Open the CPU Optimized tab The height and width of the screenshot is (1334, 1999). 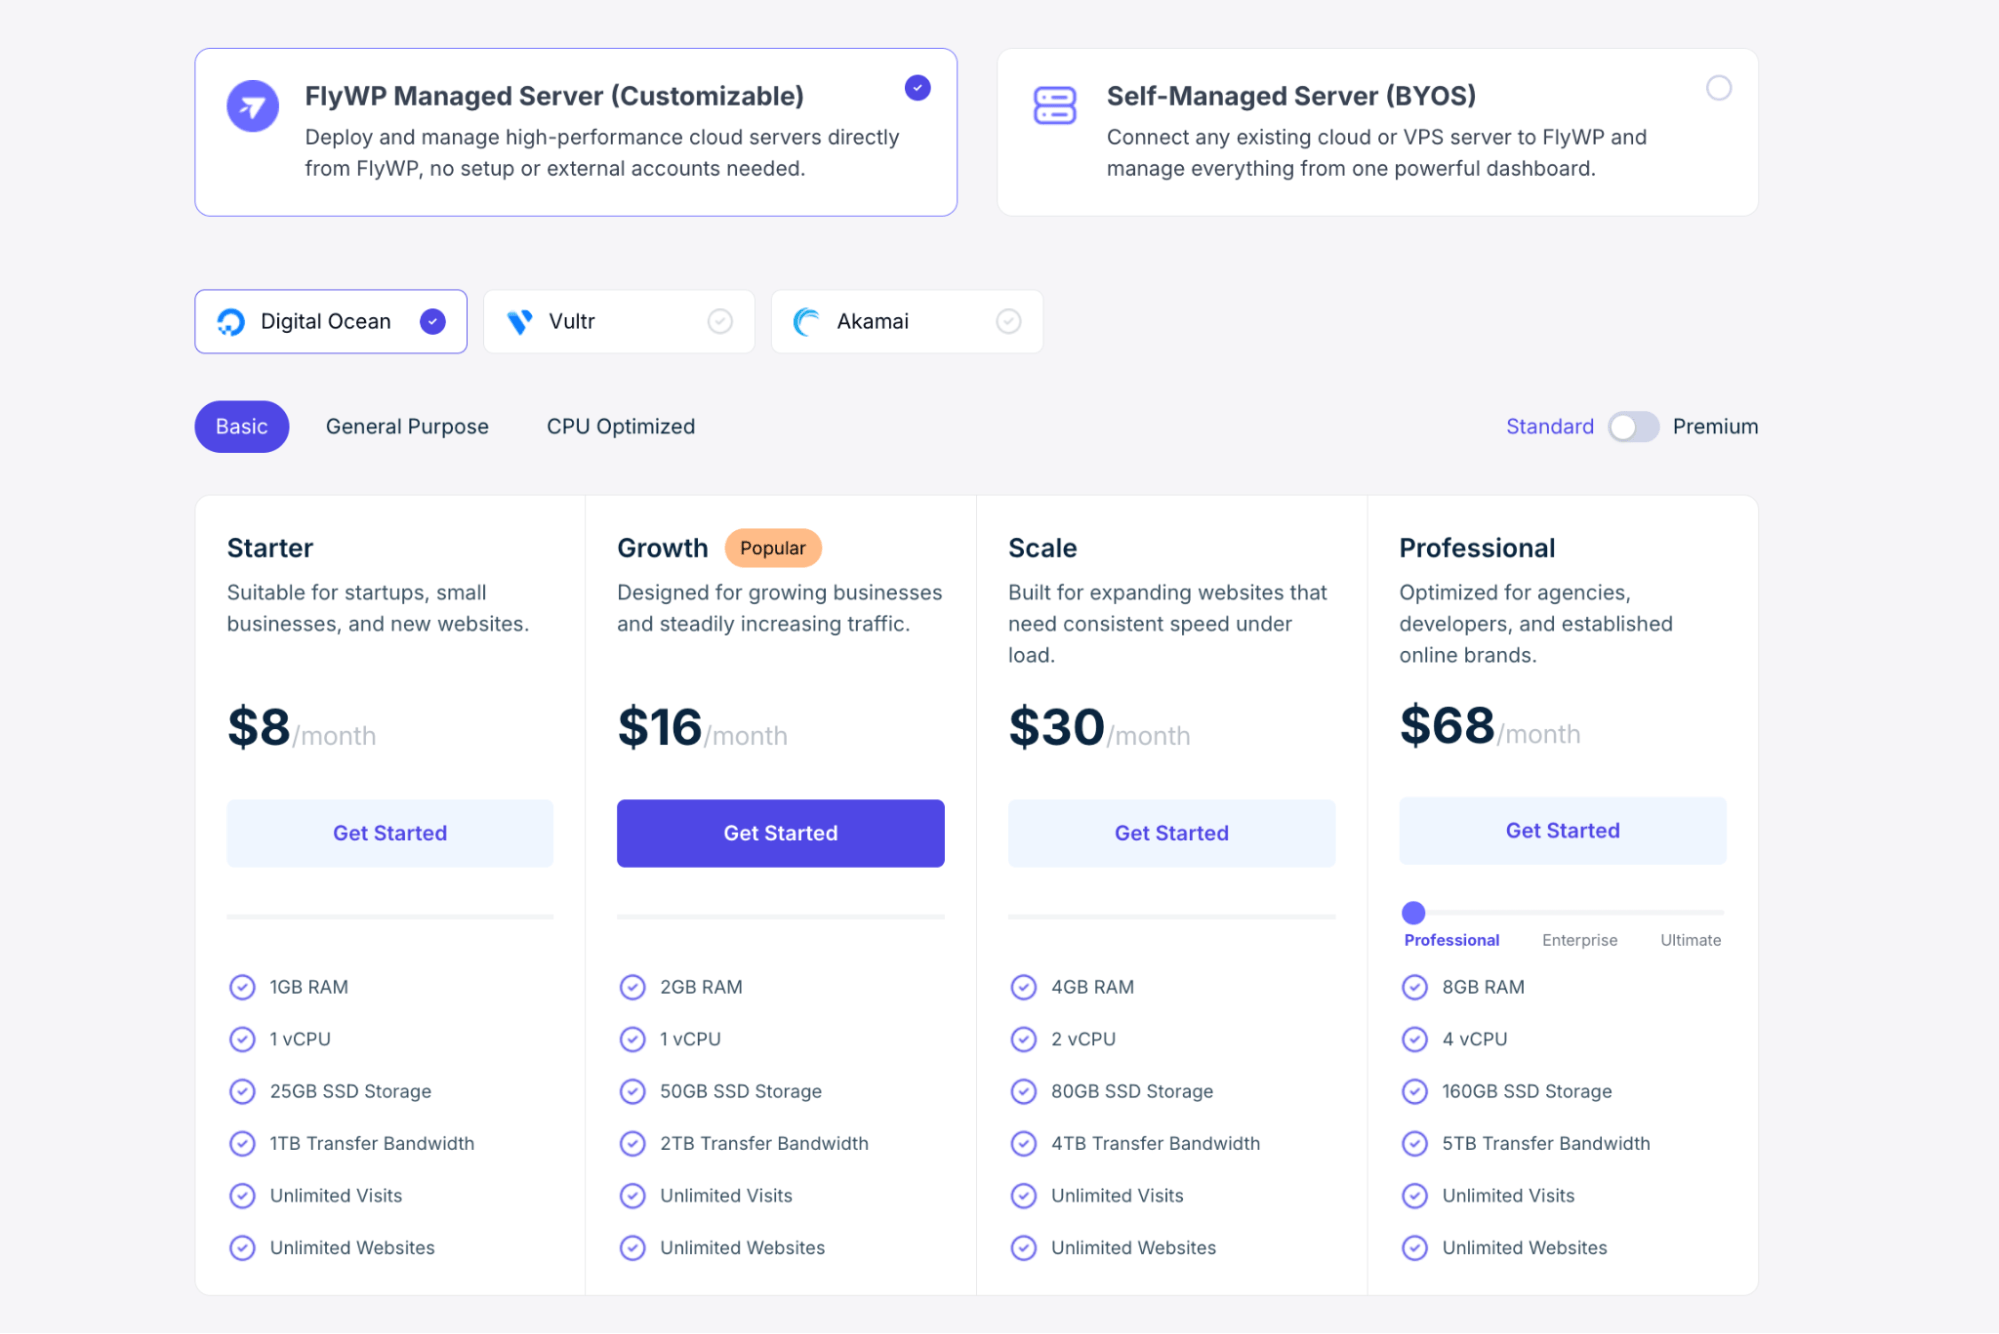point(620,427)
